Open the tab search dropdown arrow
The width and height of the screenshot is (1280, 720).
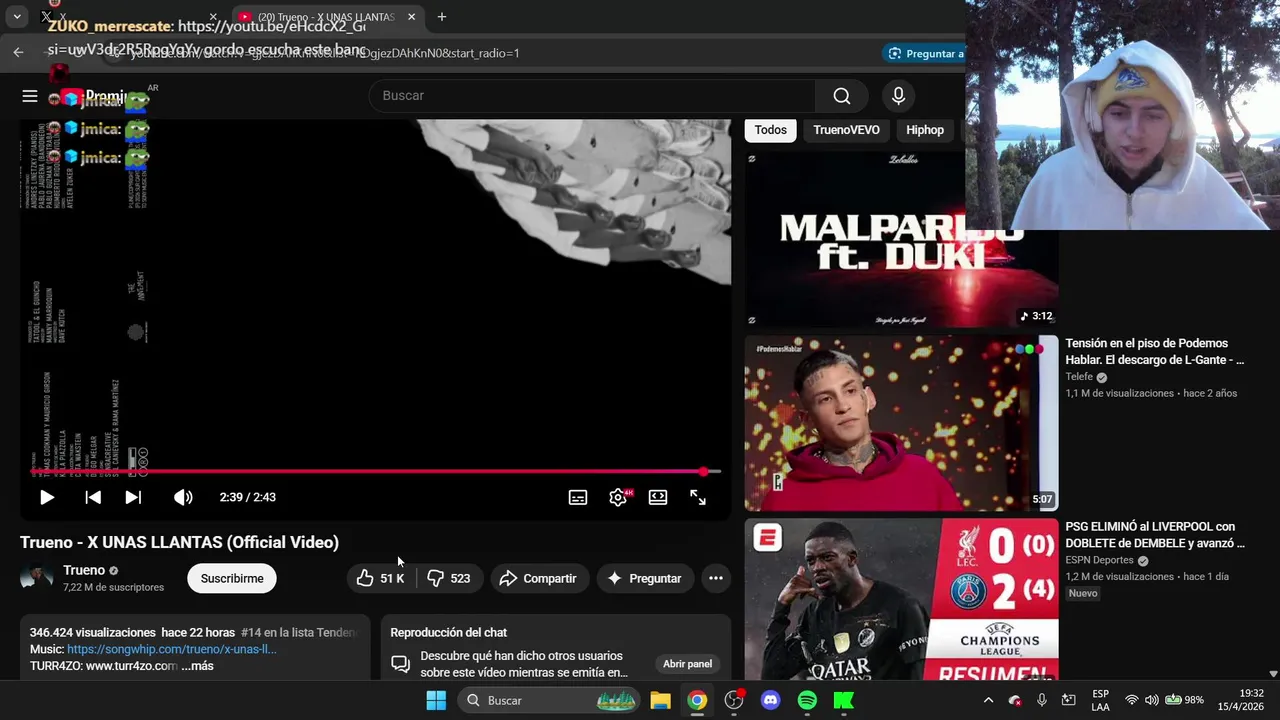coord(17,17)
